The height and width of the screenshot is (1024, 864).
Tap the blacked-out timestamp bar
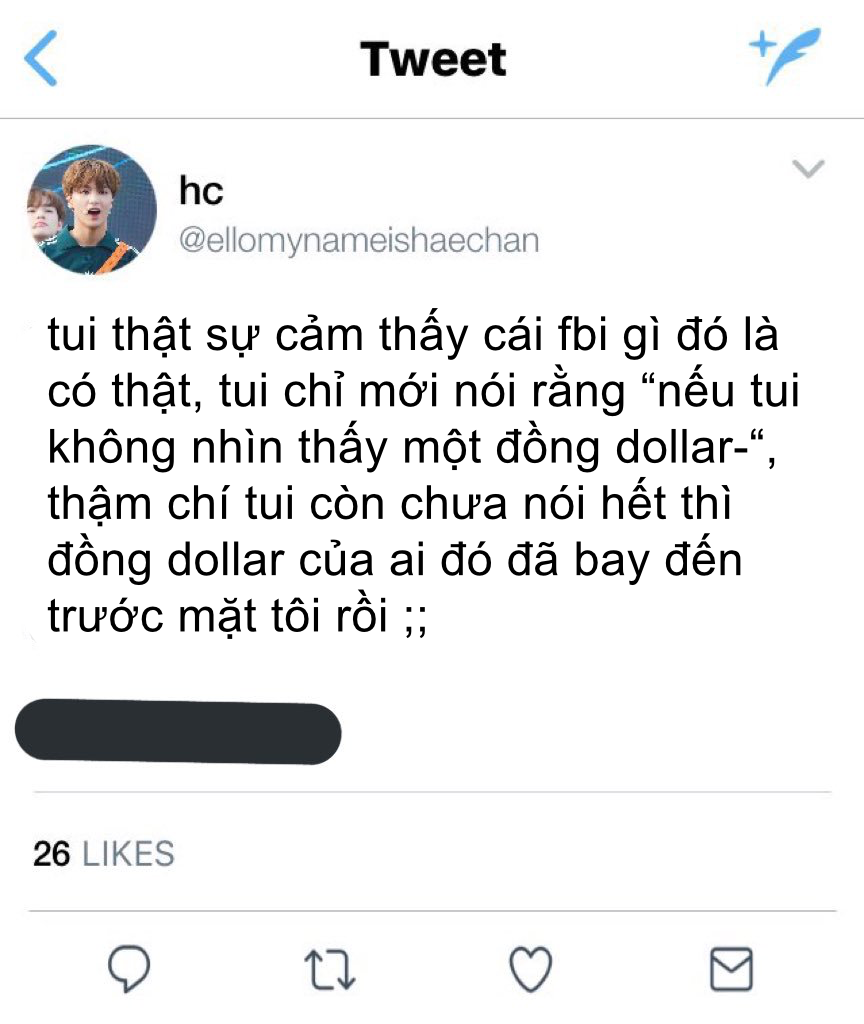point(178,731)
